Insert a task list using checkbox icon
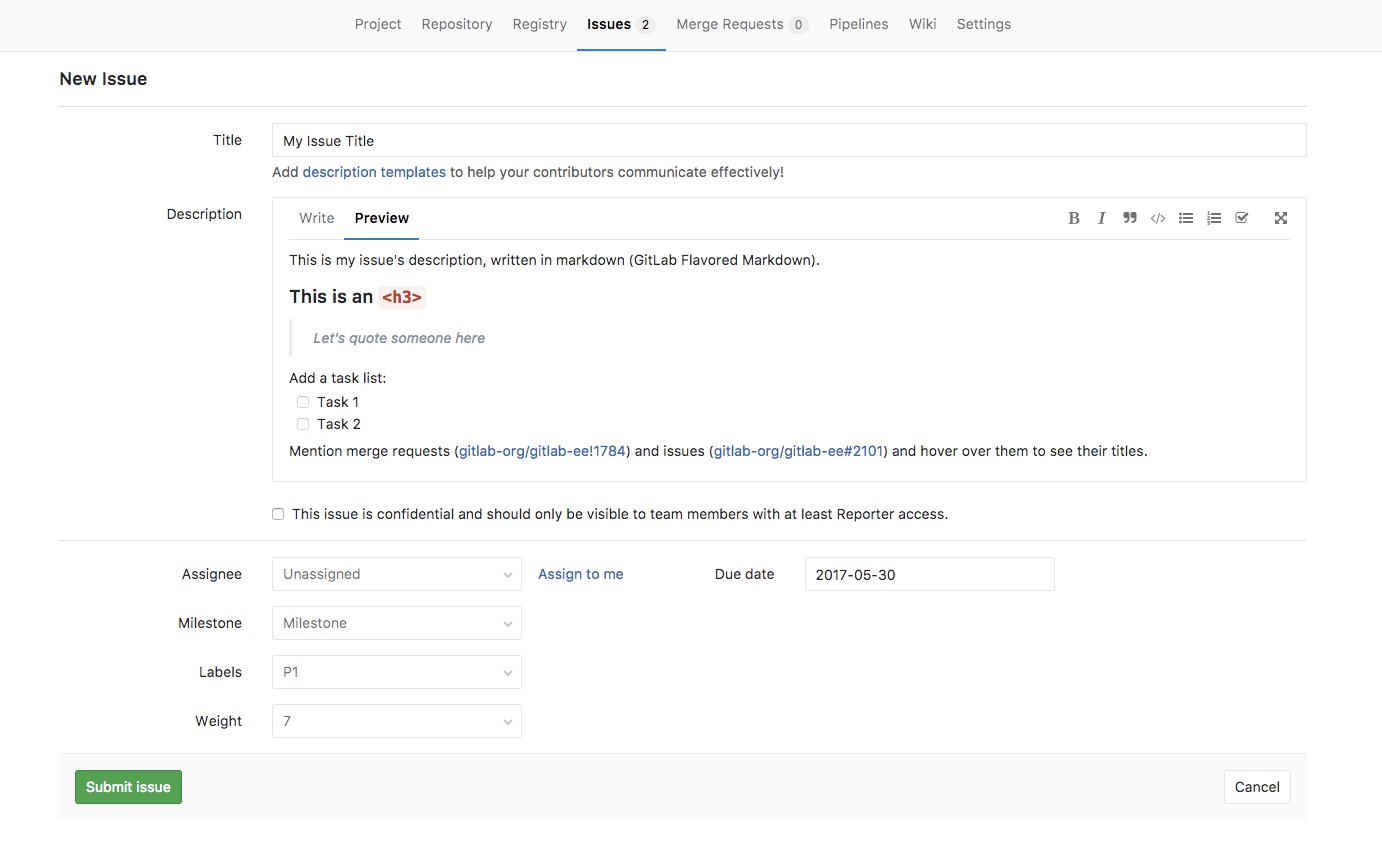 pyautogui.click(x=1242, y=218)
